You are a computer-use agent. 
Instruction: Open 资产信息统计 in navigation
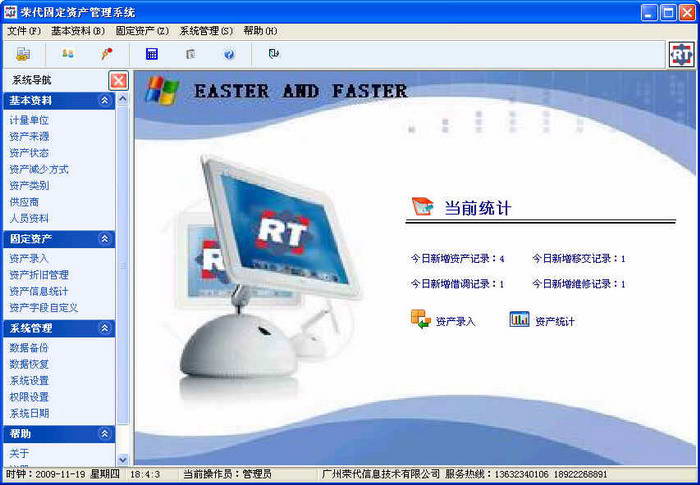coord(39,291)
